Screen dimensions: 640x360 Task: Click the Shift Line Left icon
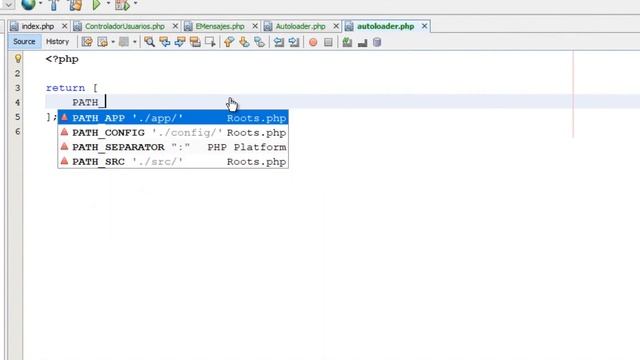pyautogui.click(x=279, y=42)
